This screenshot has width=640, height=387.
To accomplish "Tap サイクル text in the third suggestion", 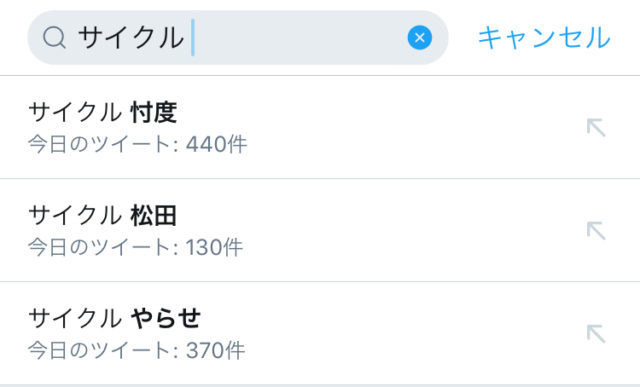I will tap(75, 318).
